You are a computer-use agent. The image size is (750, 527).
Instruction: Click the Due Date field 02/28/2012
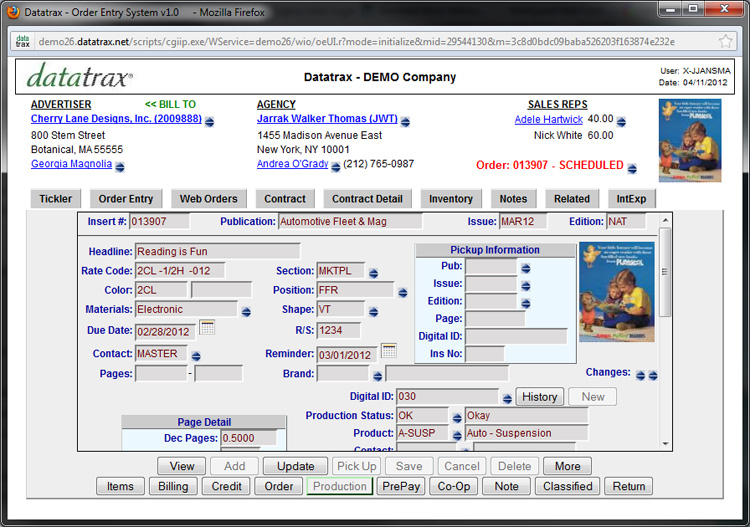click(165, 331)
